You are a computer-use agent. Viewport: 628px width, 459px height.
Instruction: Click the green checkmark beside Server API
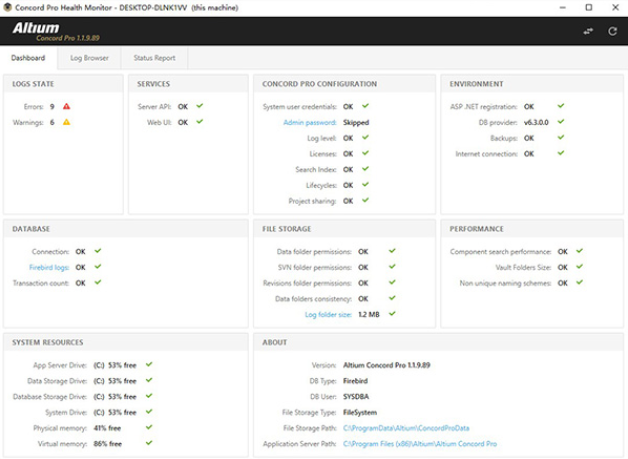(200, 106)
